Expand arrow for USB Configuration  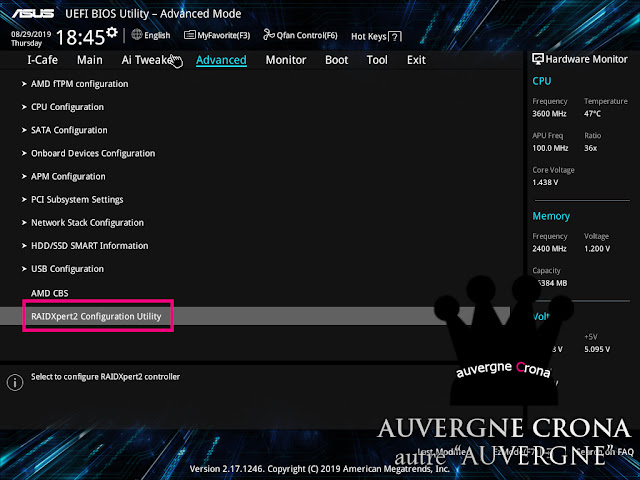tap(24, 269)
